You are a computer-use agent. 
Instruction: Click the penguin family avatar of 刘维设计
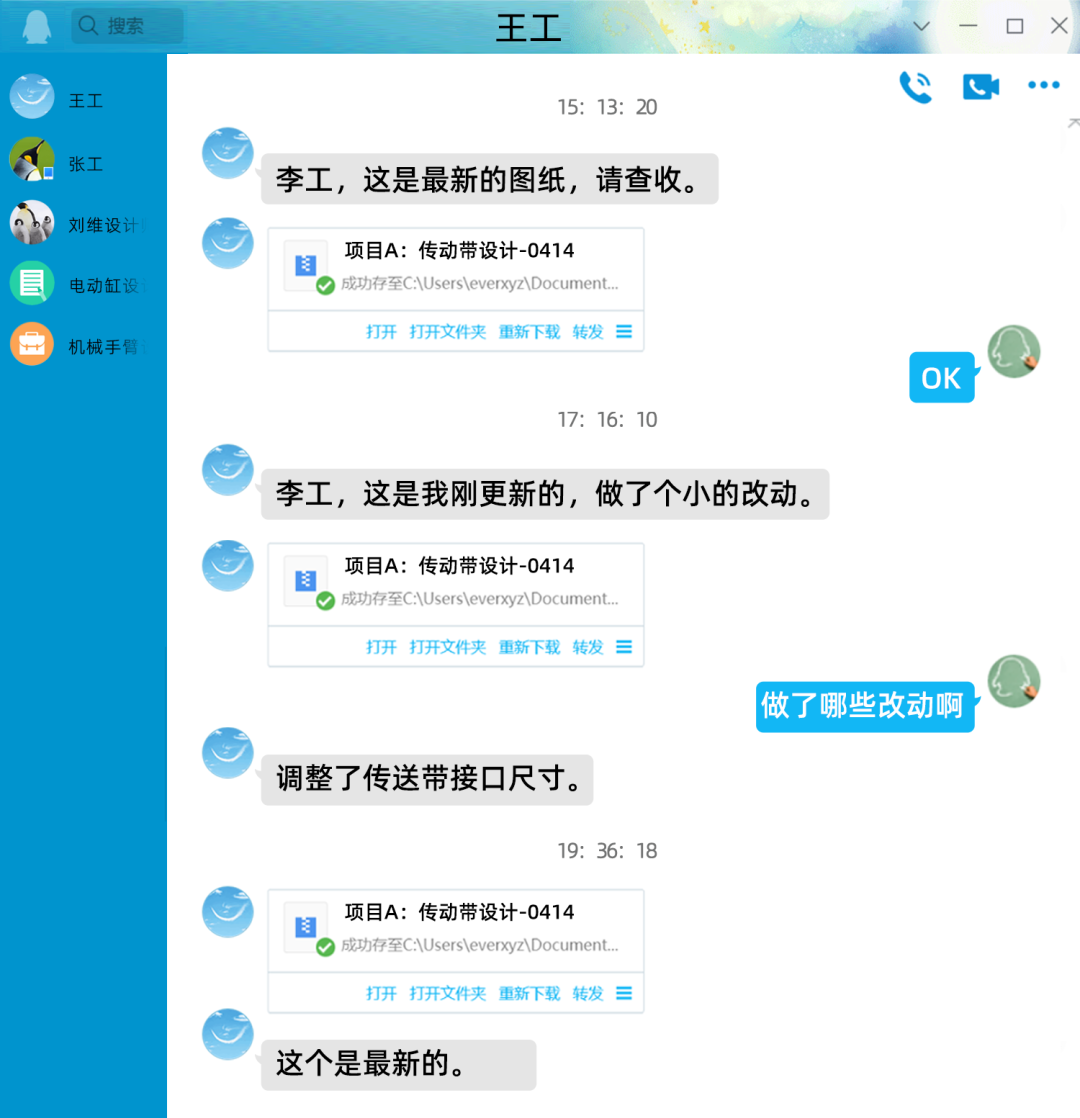[31, 222]
